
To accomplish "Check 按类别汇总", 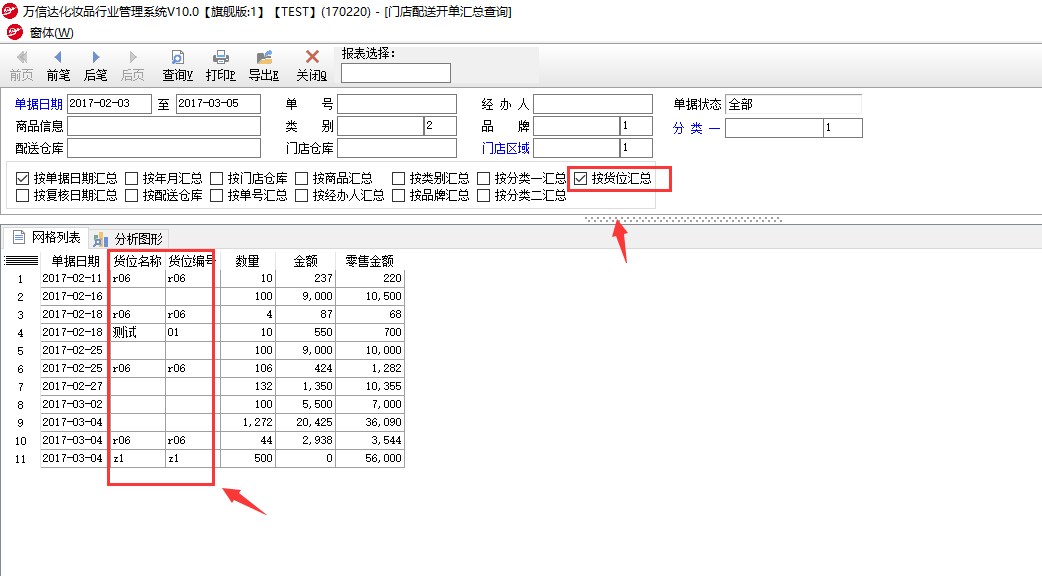I will click(x=399, y=178).
